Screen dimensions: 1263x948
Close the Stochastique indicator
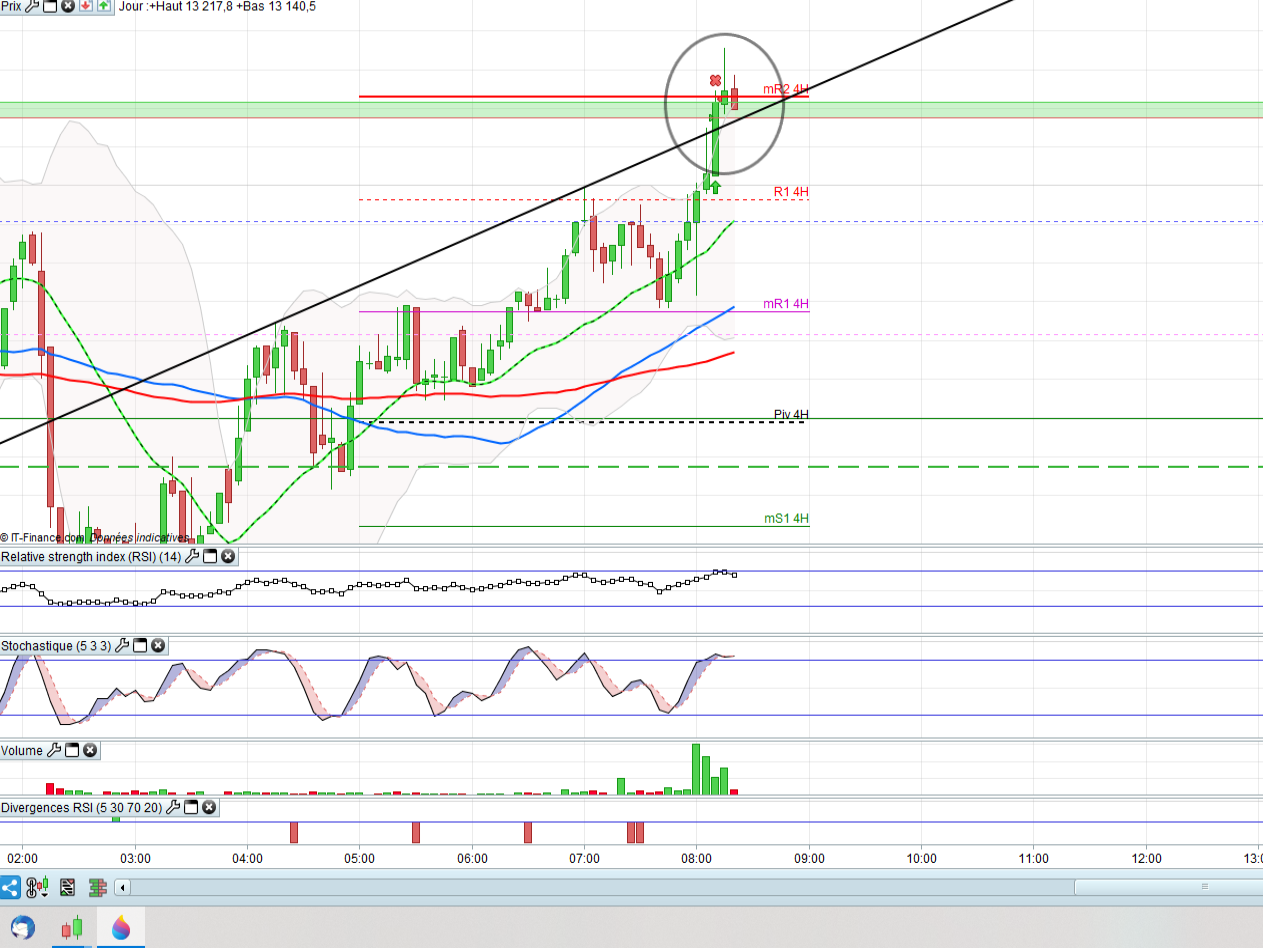coord(158,645)
